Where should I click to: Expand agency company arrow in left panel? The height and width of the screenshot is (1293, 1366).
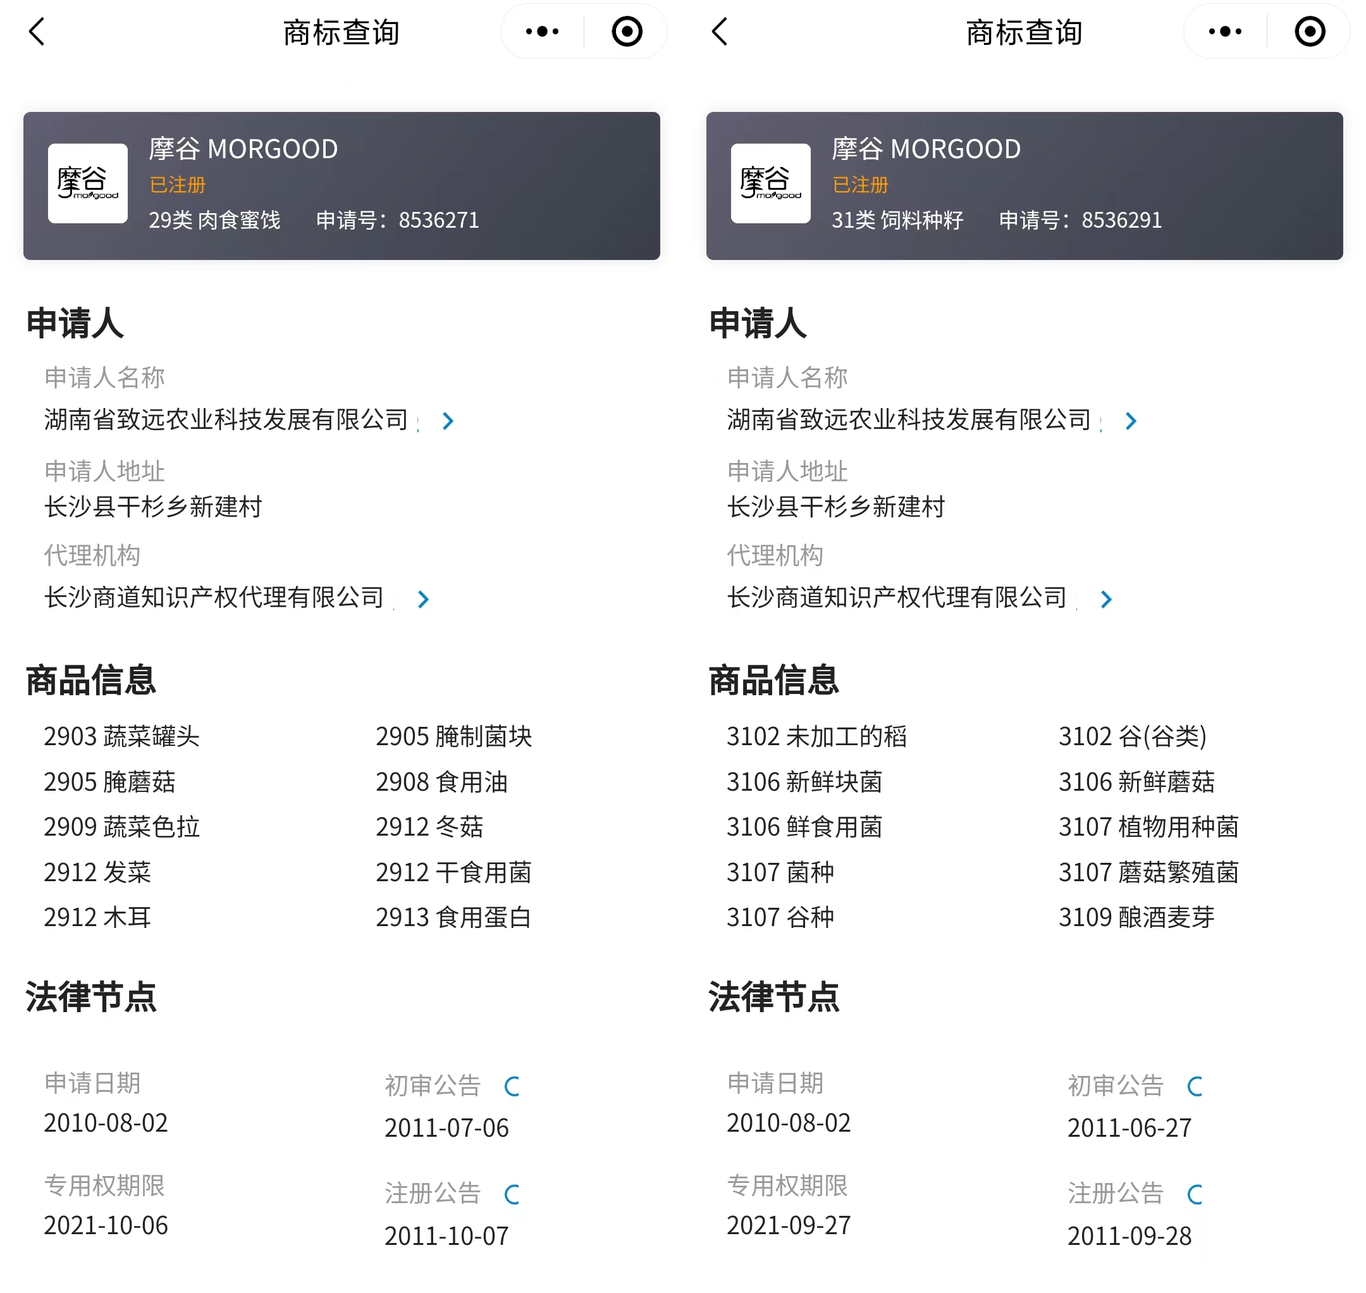point(423,599)
